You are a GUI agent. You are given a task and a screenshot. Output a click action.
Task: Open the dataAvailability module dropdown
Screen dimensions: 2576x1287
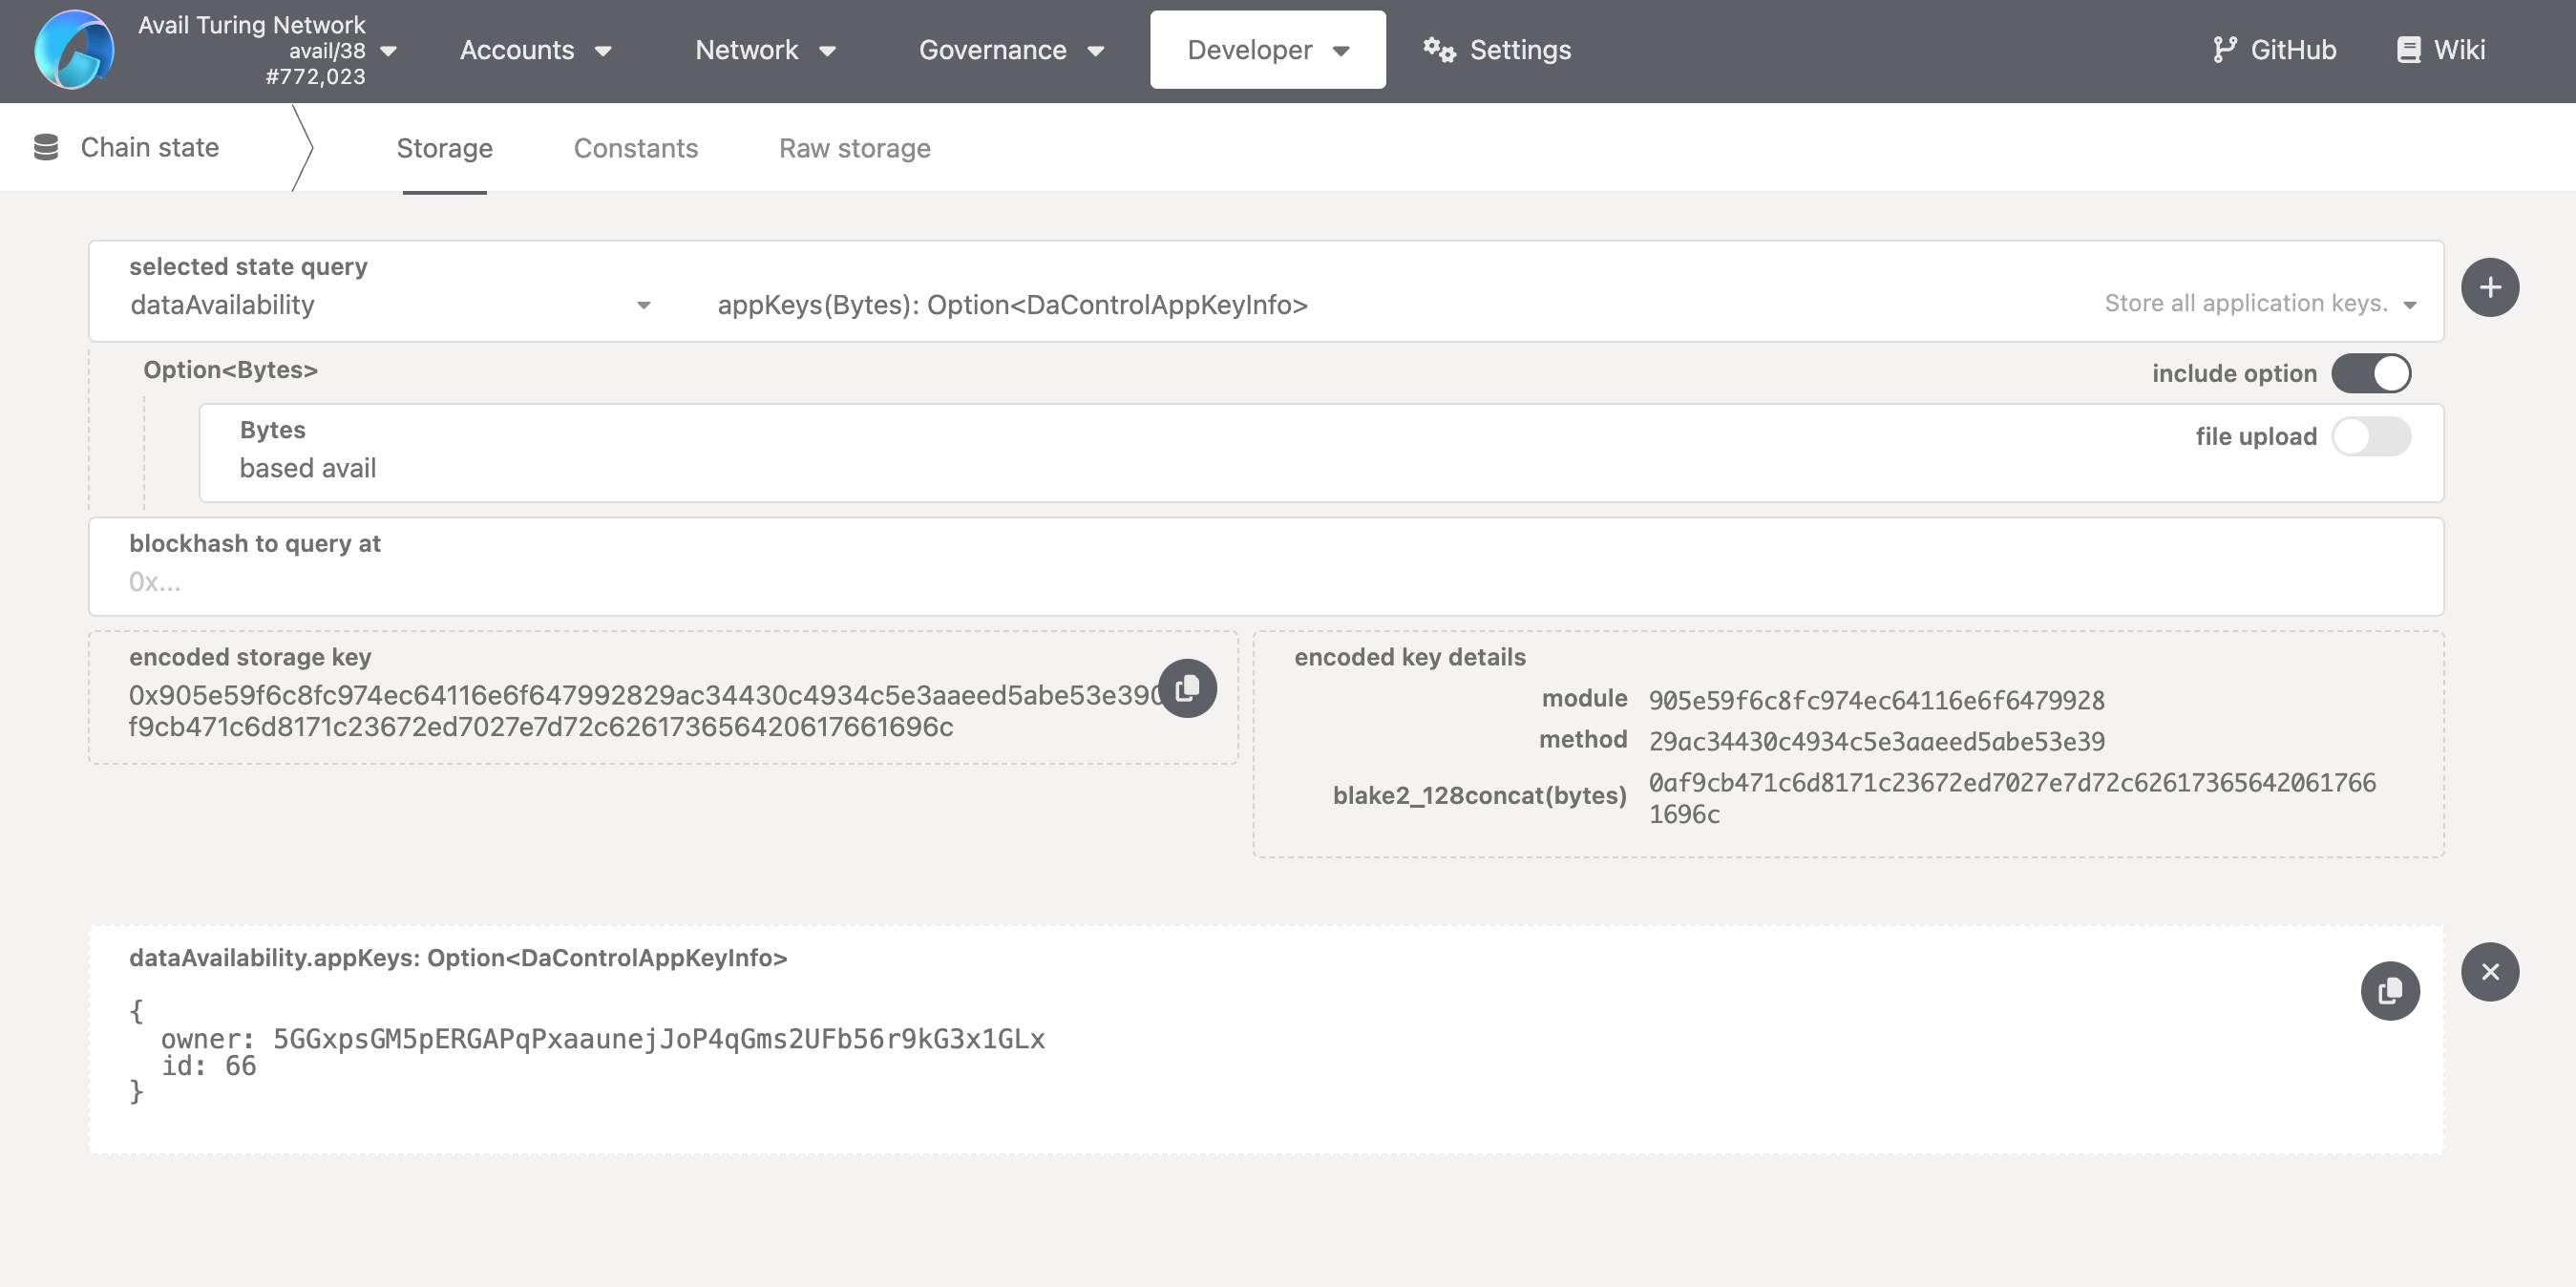[x=390, y=305]
